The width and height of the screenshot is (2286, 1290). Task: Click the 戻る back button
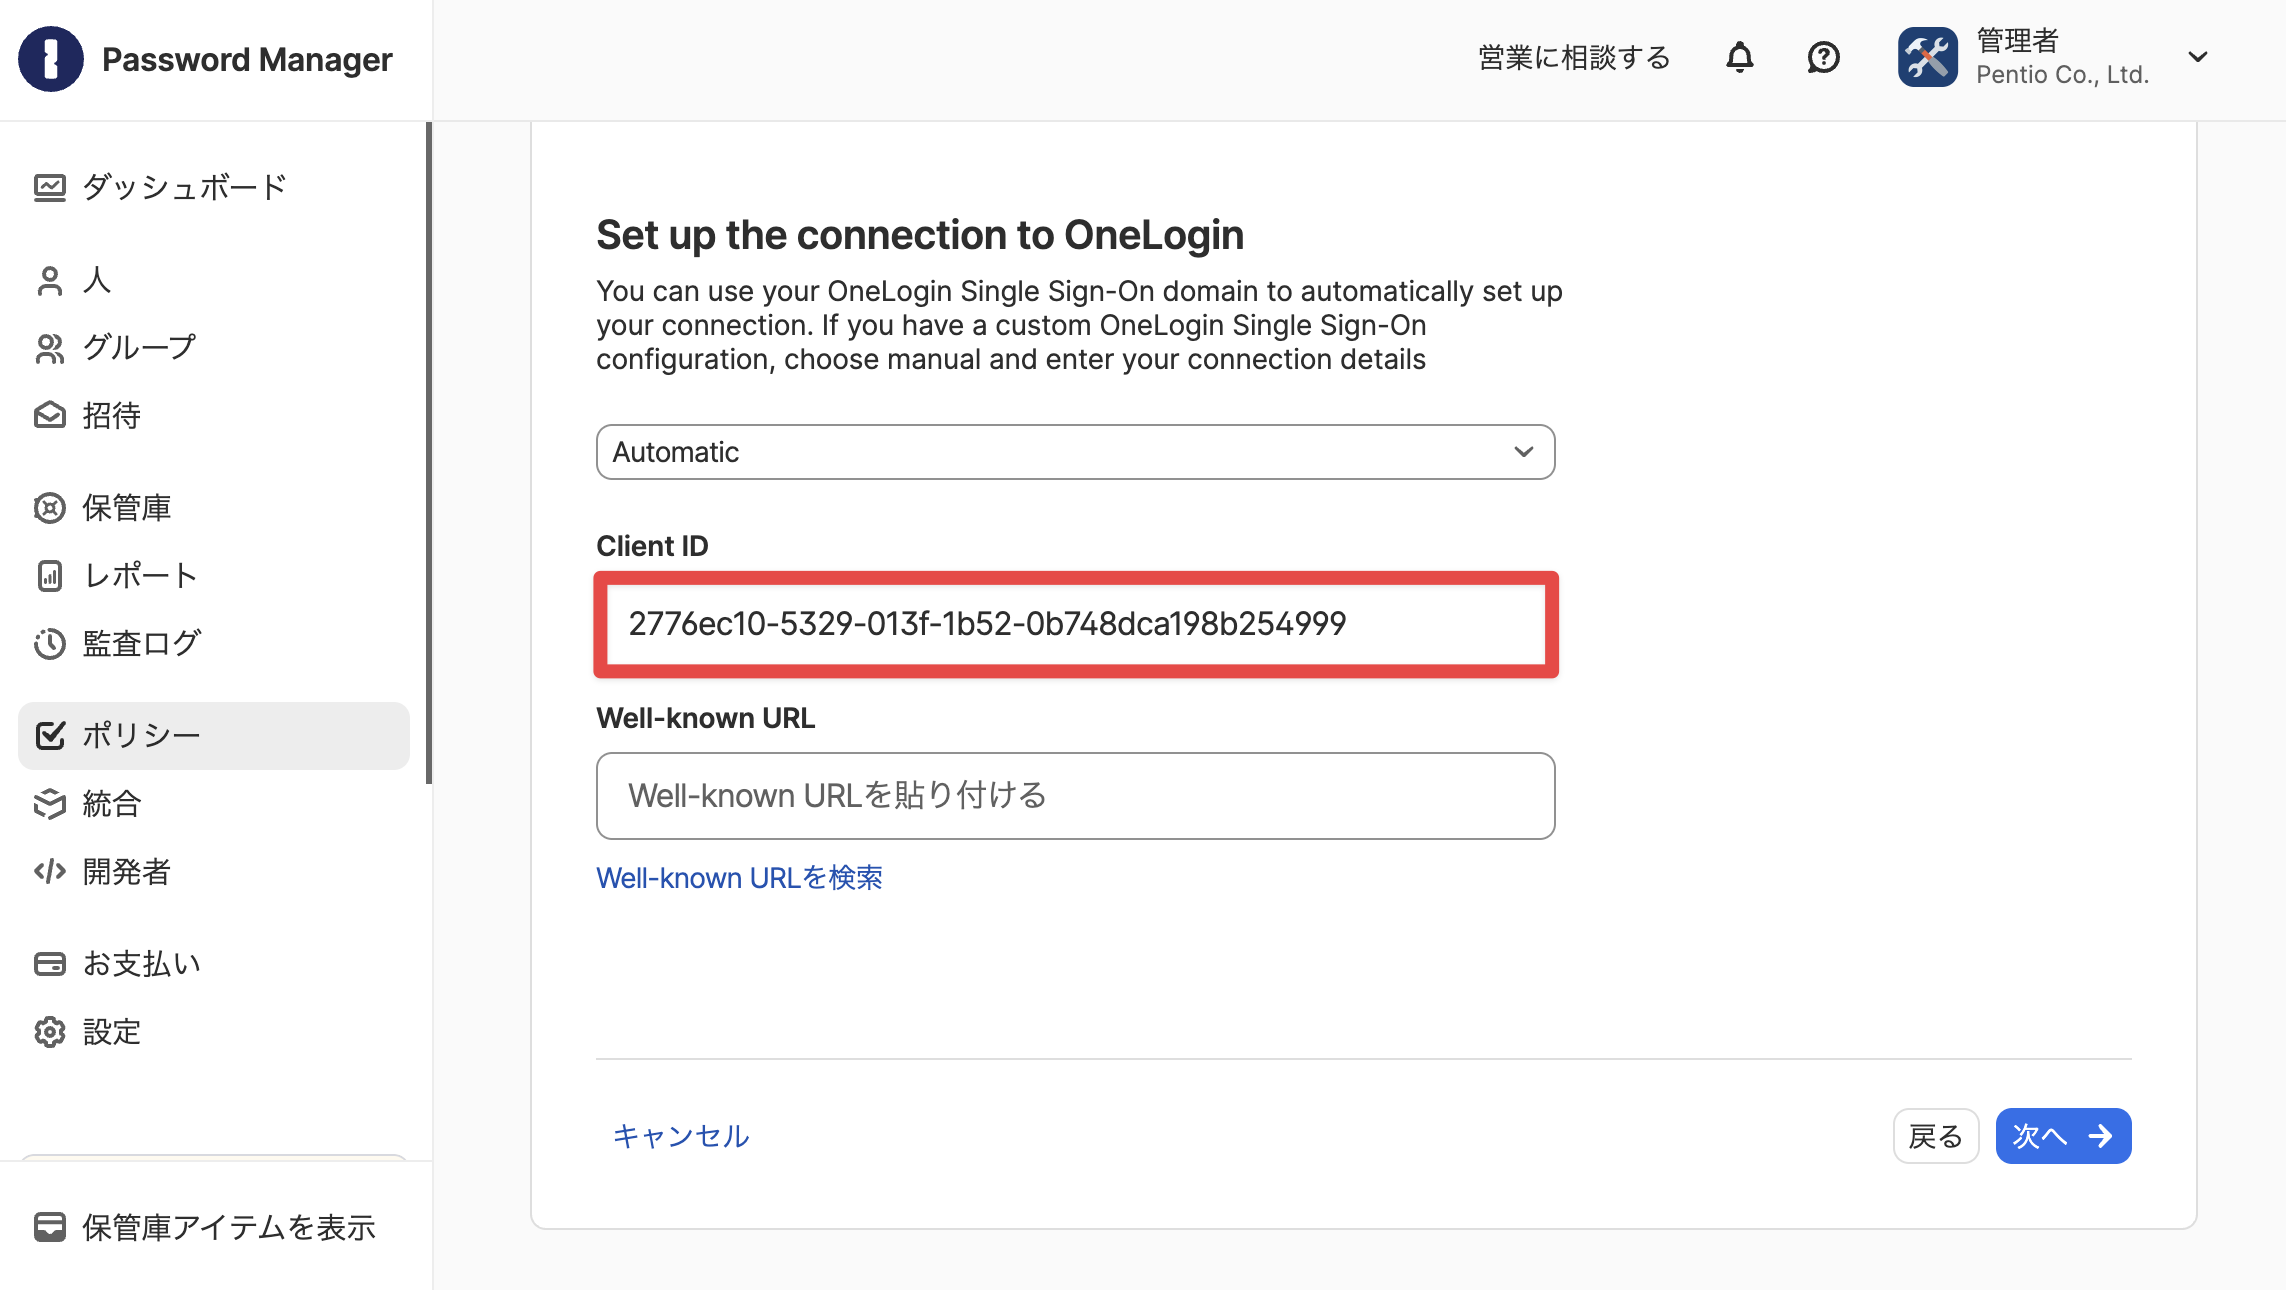click(1936, 1136)
